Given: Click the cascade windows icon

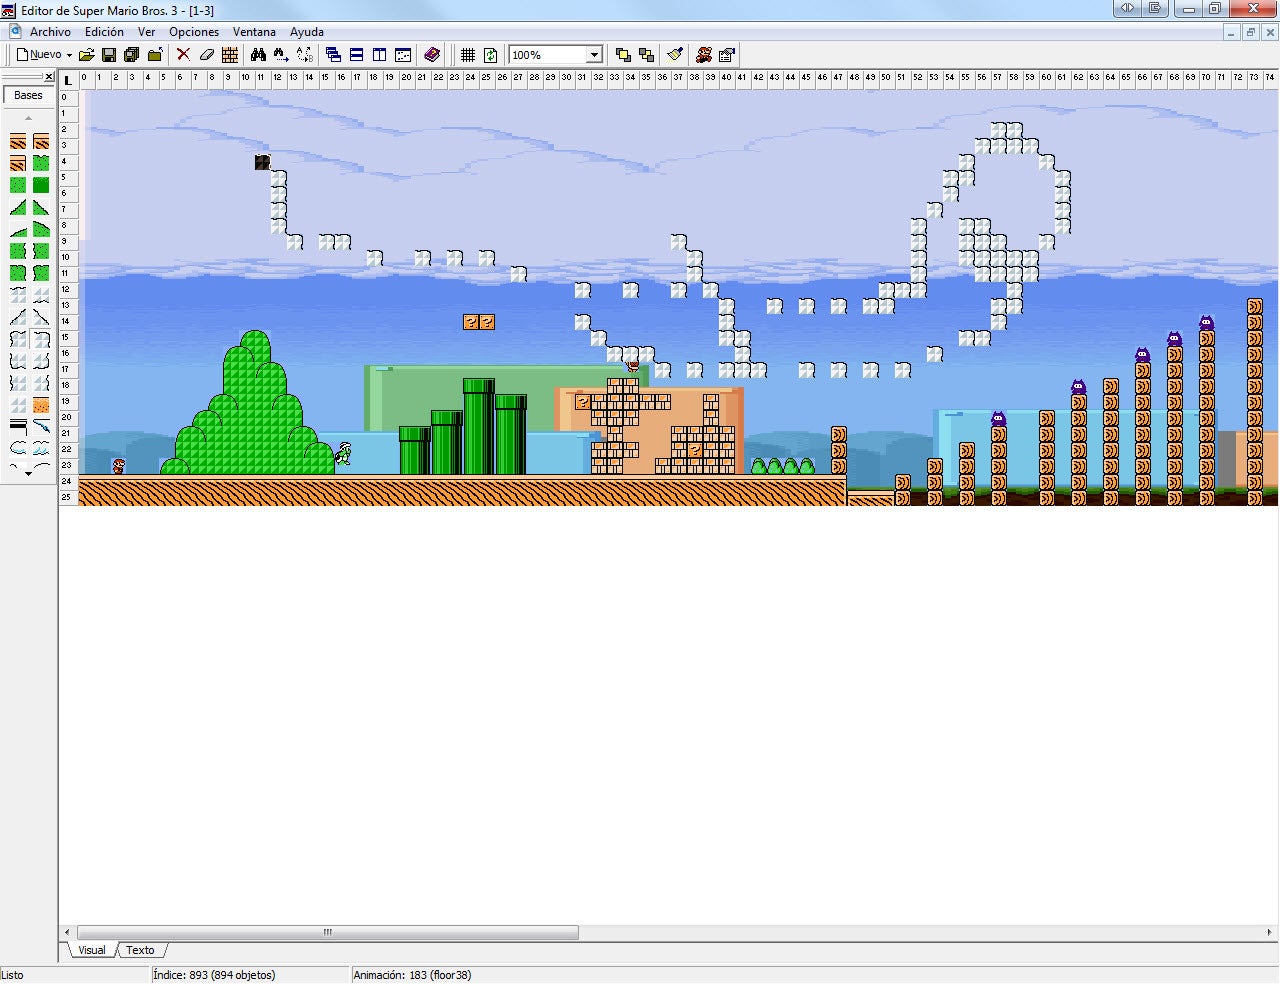Looking at the screenshot, I should point(333,55).
